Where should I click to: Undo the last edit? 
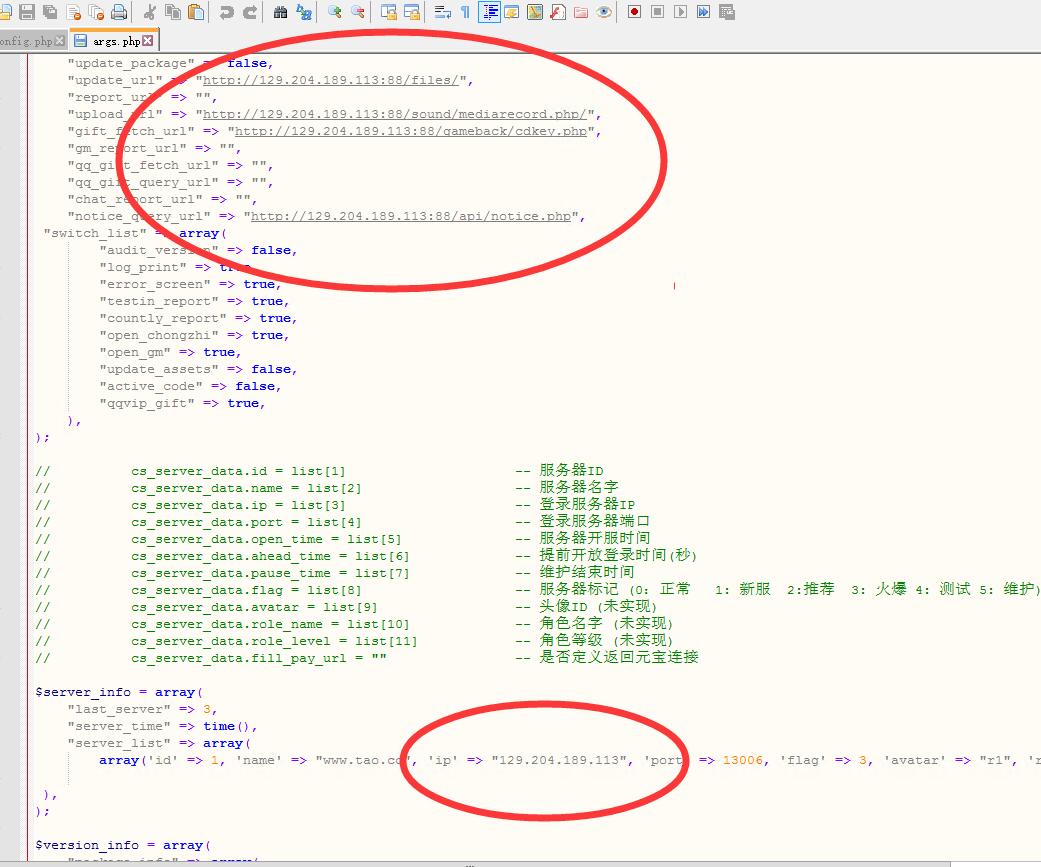[227, 12]
